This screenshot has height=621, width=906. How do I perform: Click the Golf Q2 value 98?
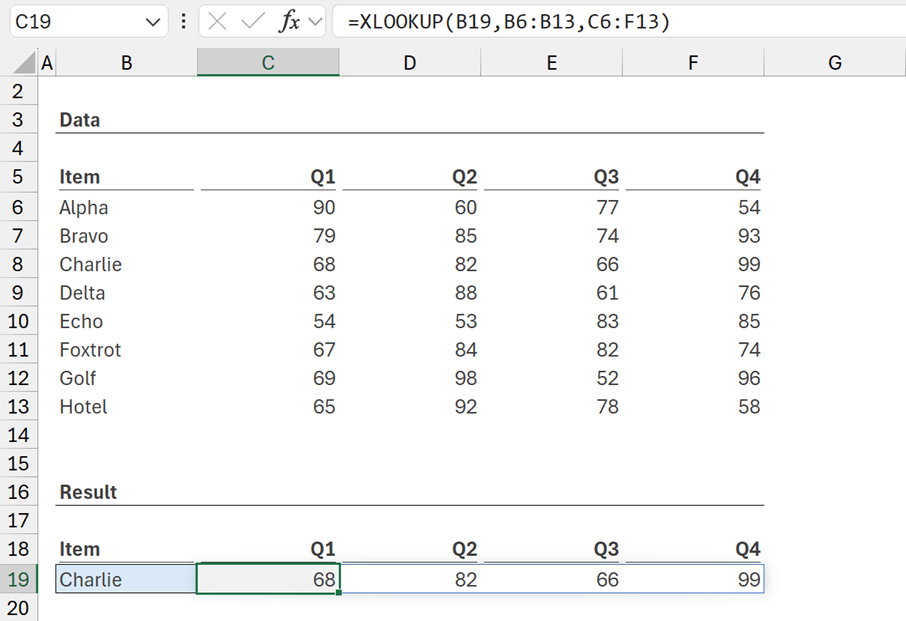click(x=410, y=378)
